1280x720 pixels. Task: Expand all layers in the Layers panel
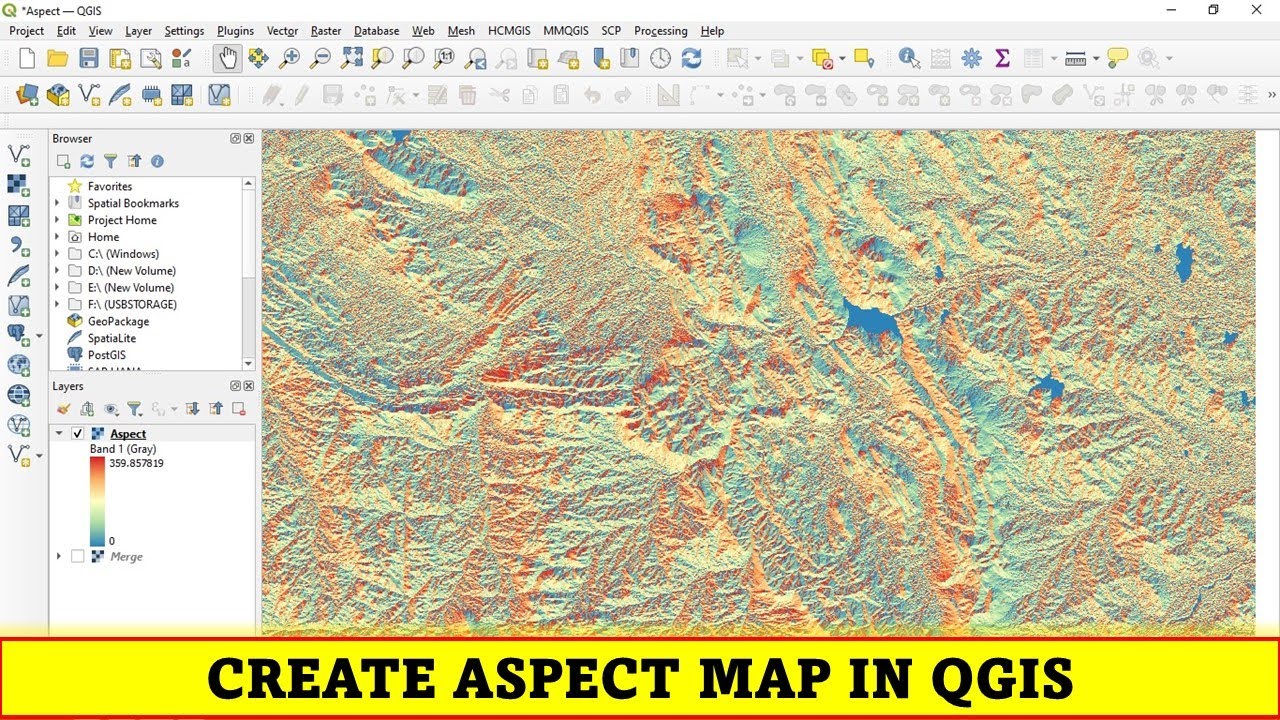[x=193, y=409]
